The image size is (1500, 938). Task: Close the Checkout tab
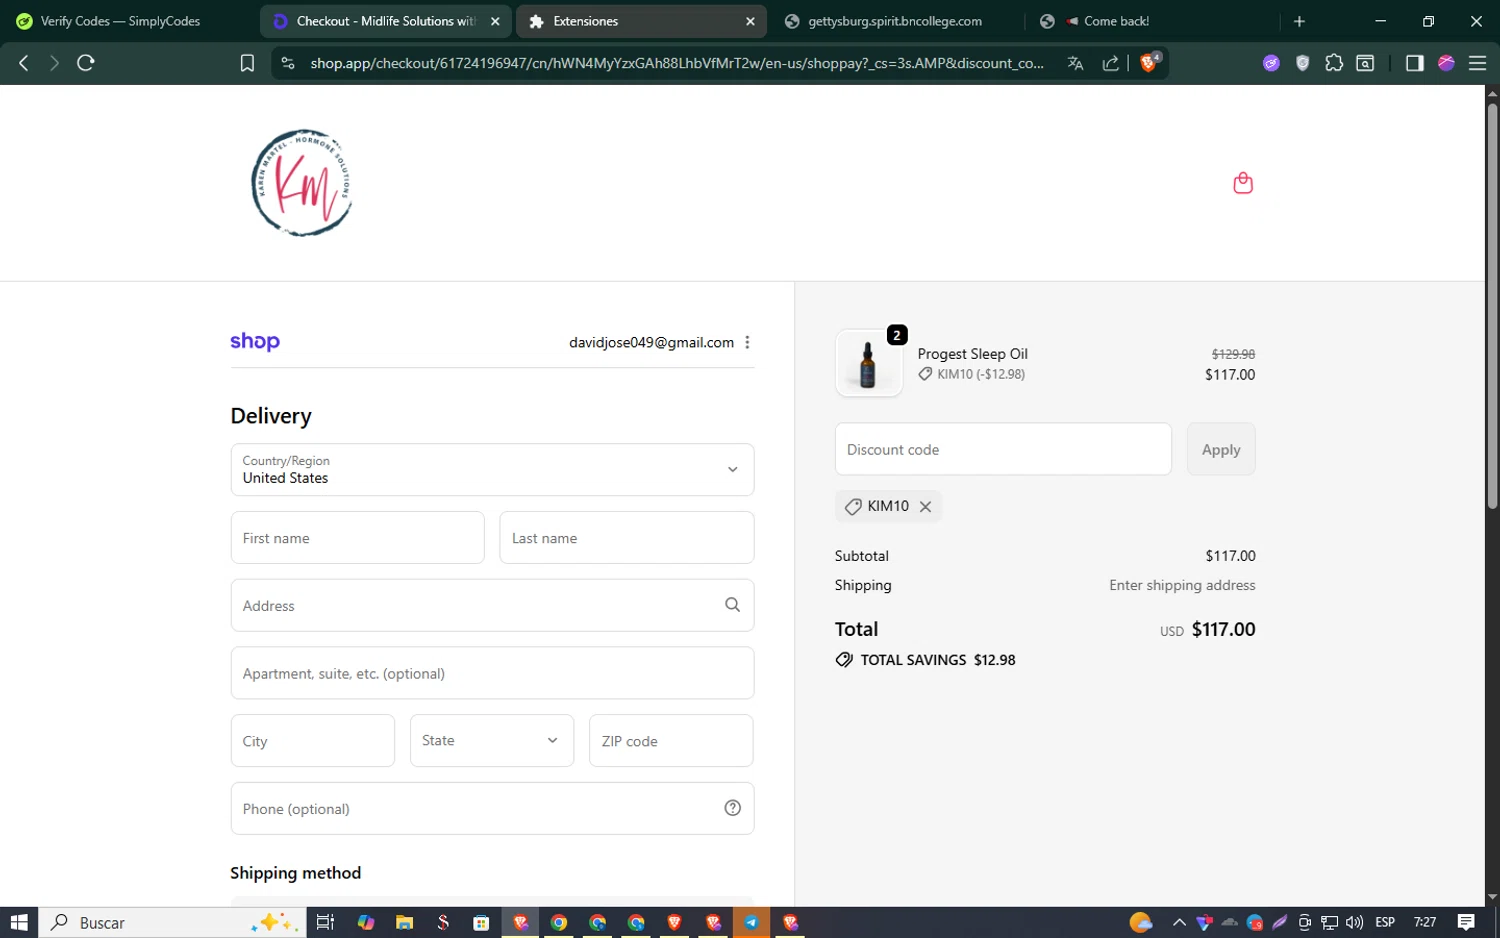[x=495, y=21]
